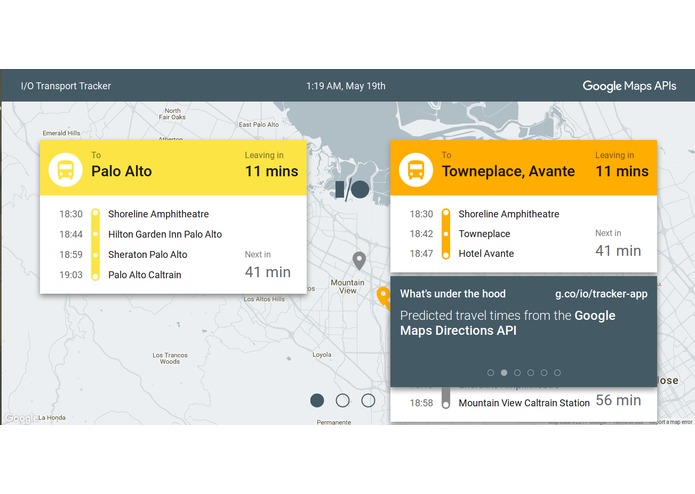Click the Emerald Hills map label
Screen dimensions: 695x494
(61, 133)
